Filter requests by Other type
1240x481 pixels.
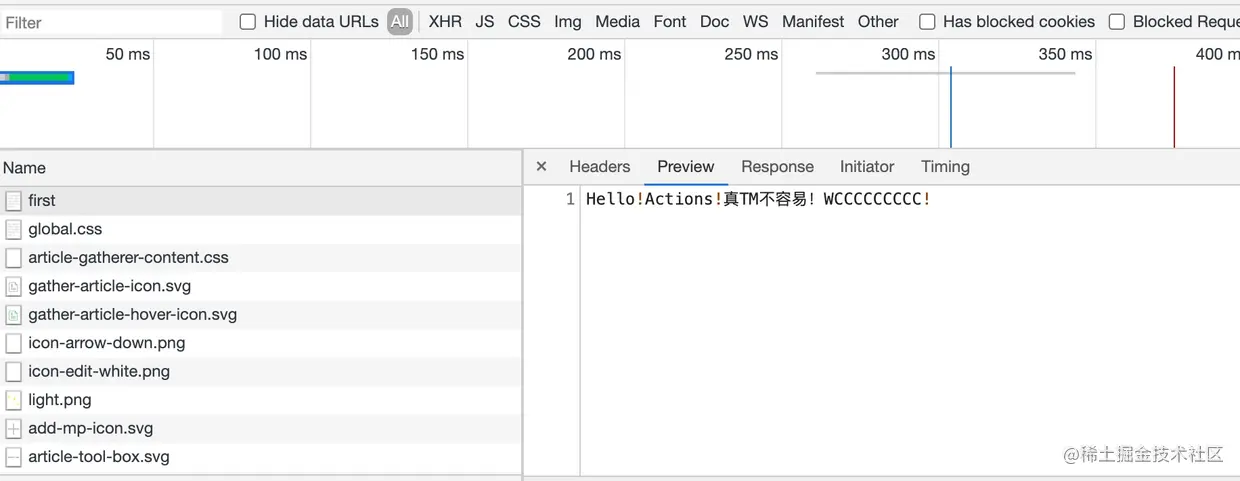(x=878, y=22)
